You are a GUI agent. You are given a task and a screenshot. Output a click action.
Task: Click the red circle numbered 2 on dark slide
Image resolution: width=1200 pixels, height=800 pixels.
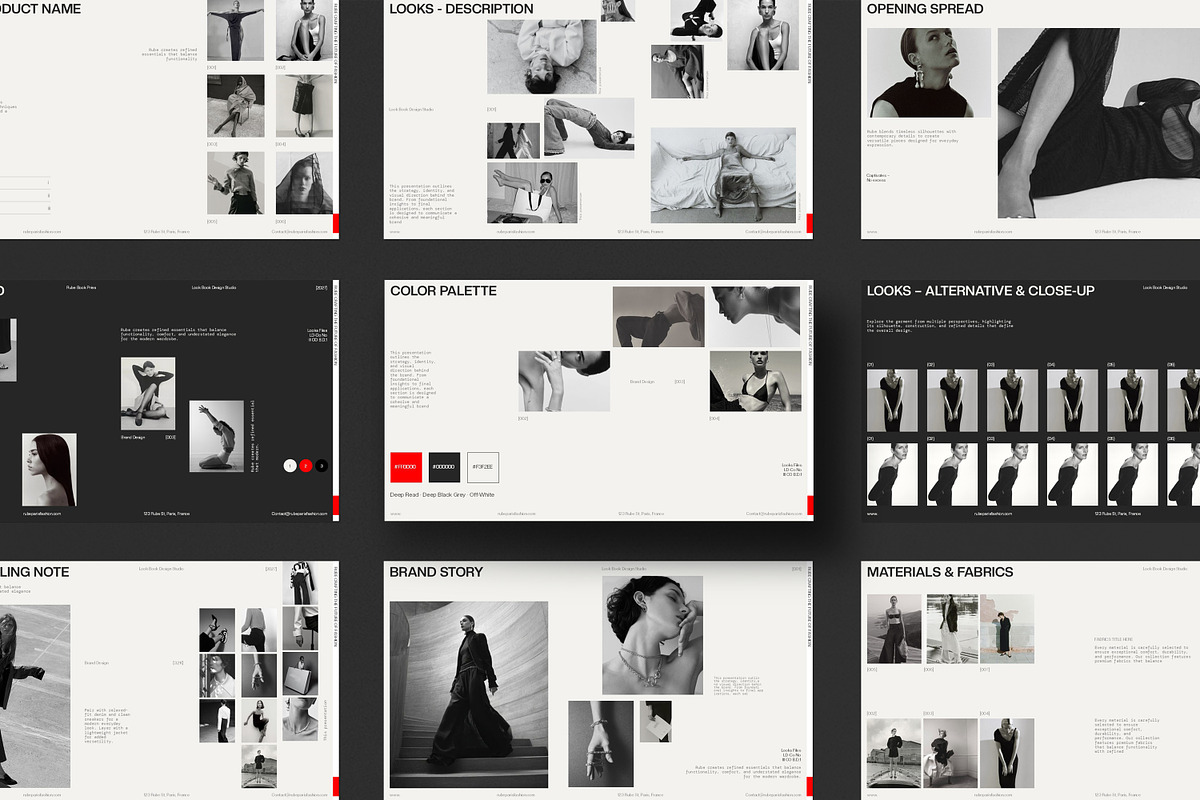306,465
